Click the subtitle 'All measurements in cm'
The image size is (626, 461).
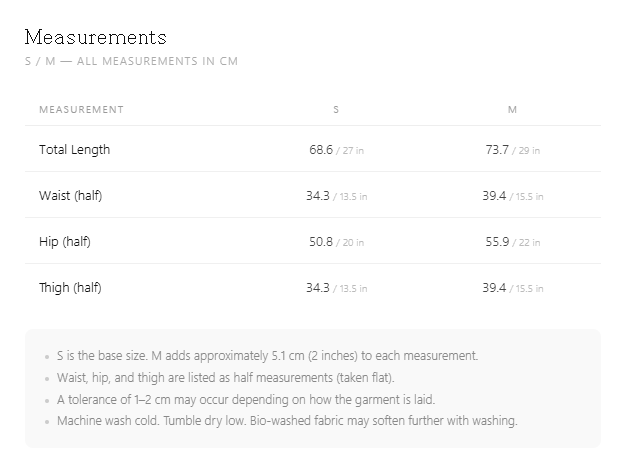131,61
